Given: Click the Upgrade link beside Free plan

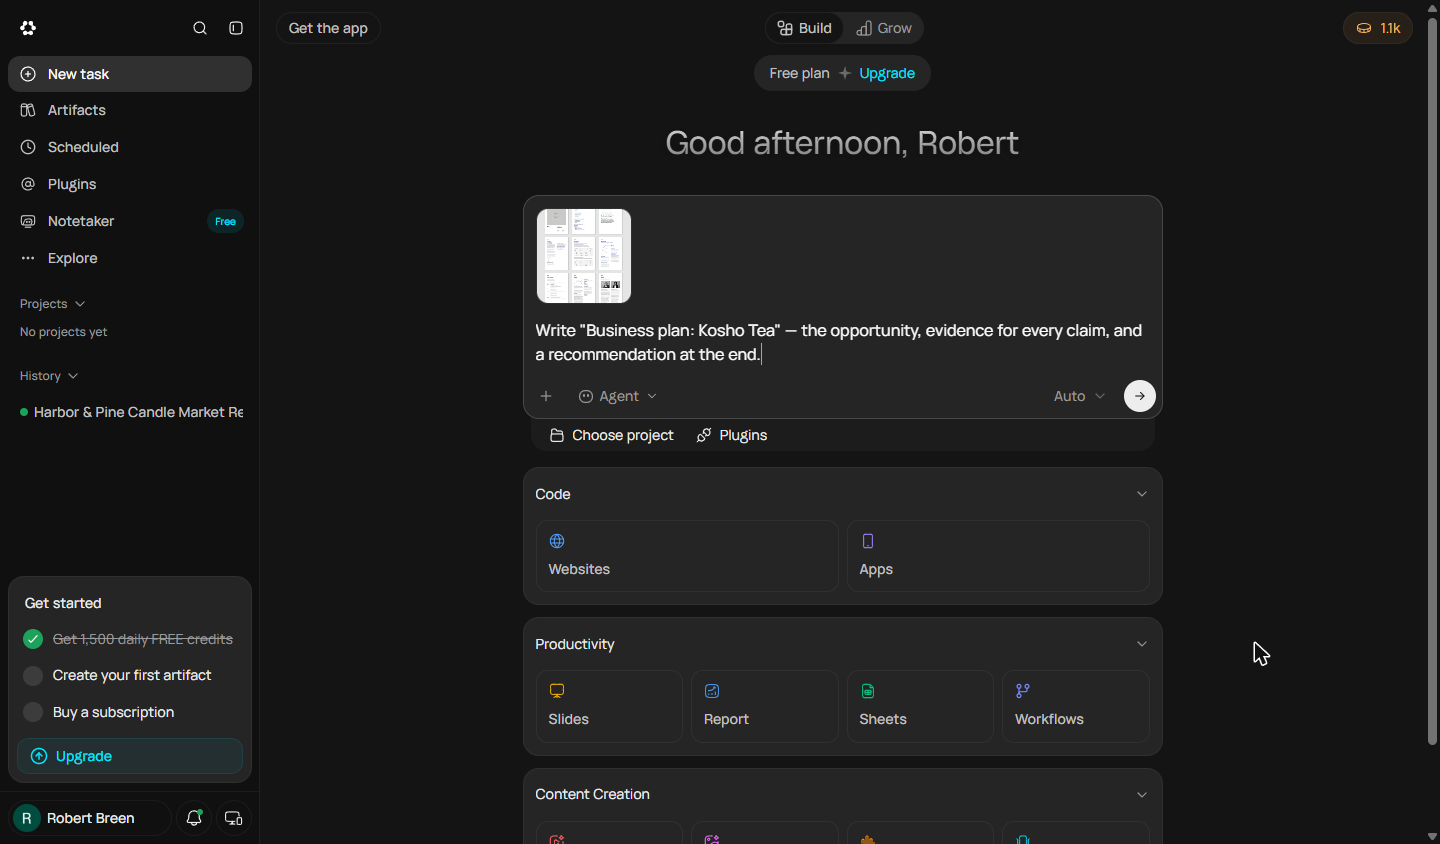Looking at the screenshot, I should point(887,73).
